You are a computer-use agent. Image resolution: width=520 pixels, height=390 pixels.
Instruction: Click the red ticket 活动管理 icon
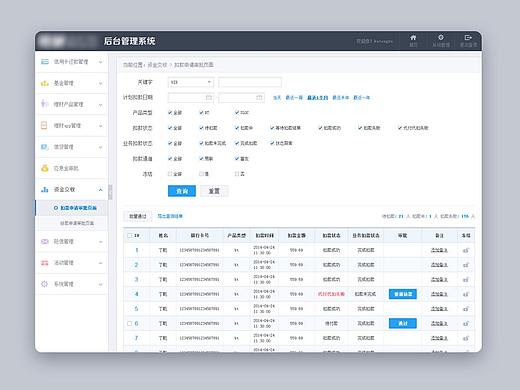tap(45, 263)
